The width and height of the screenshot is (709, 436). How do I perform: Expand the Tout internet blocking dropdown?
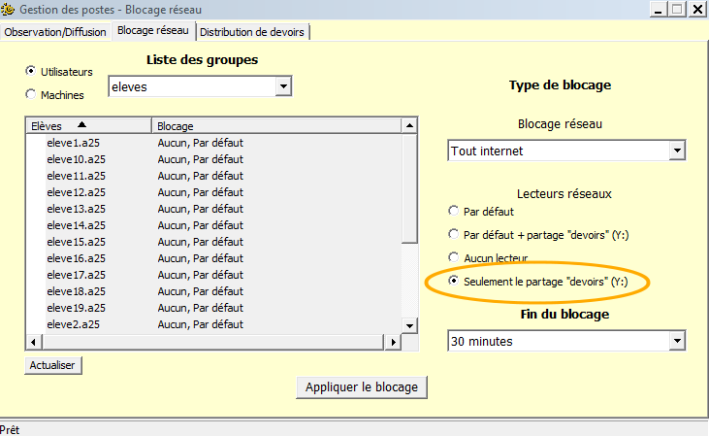point(677,151)
